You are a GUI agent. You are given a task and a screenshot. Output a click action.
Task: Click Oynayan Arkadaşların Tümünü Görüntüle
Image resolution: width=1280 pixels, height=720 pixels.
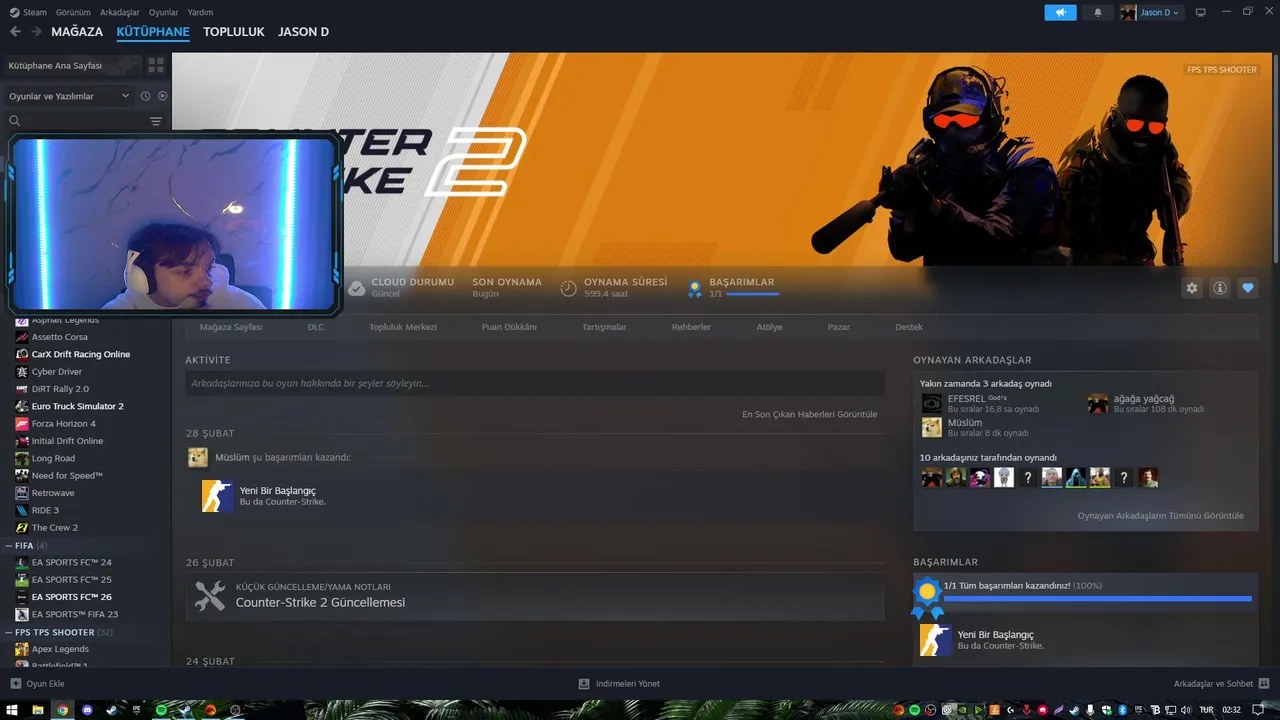coord(1160,516)
